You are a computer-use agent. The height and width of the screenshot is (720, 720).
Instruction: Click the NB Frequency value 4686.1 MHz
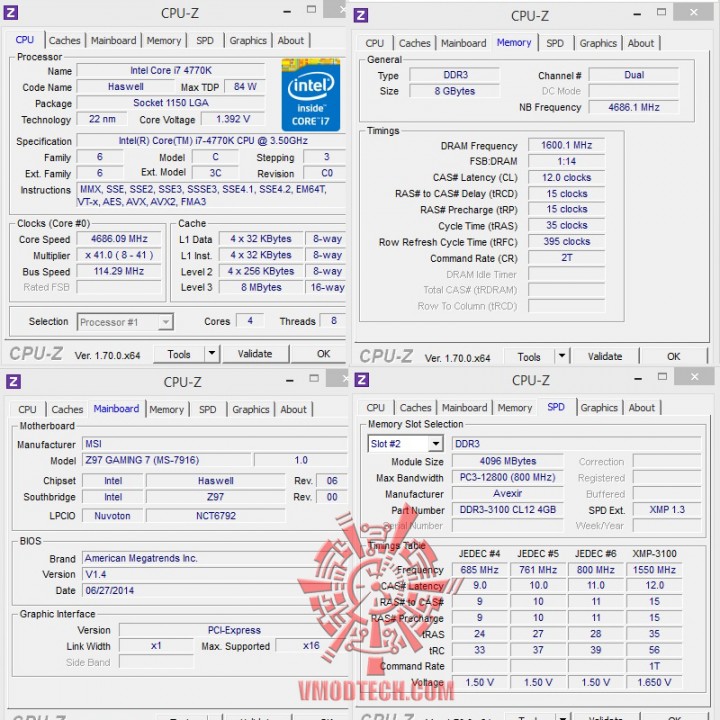pyautogui.click(x=634, y=107)
